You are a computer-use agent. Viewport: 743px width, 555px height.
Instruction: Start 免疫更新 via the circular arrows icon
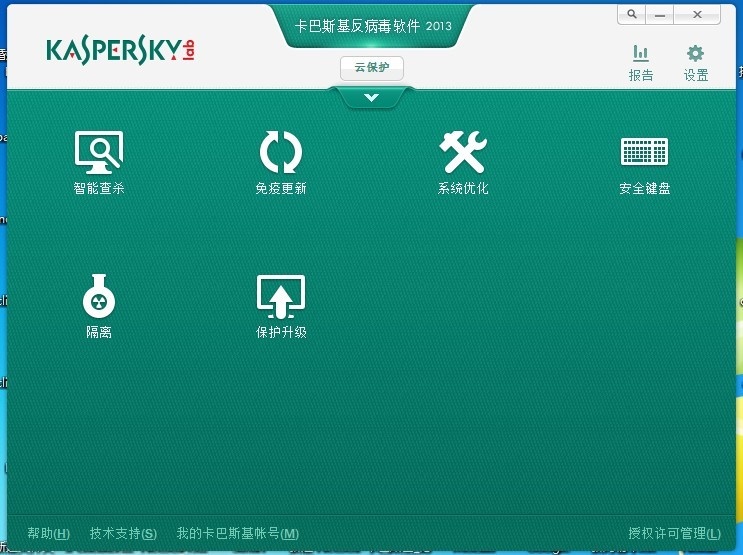pos(280,152)
